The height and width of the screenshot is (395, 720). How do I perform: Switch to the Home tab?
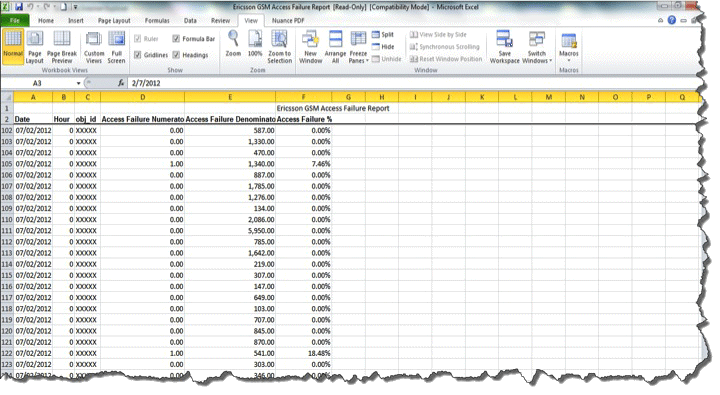pyautogui.click(x=45, y=20)
